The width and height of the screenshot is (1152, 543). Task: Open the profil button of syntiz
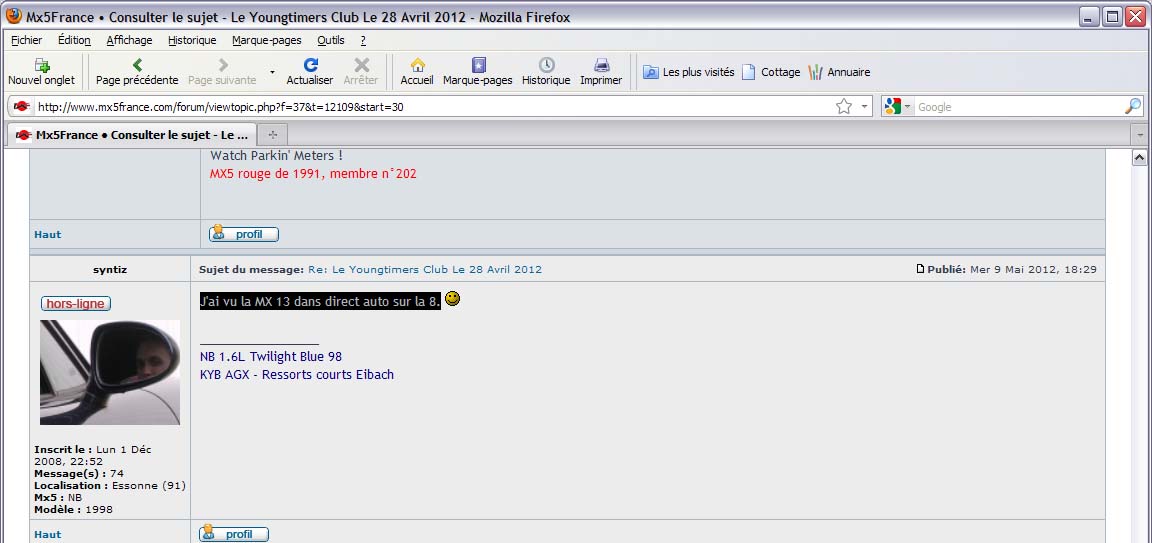pyautogui.click(x=234, y=534)
